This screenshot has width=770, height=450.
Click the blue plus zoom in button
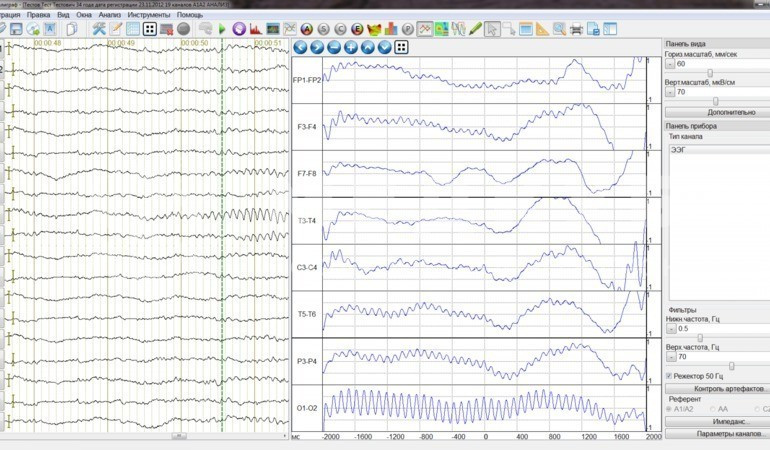tap(351, 48)
